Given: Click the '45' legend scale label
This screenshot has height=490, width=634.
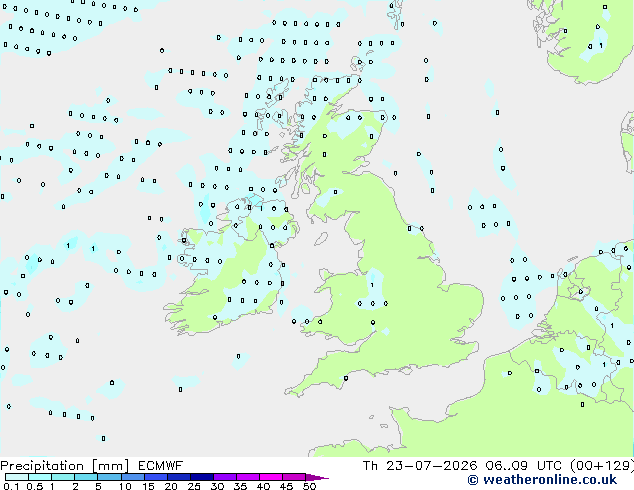Looking at the screenshot, I should click(x=286, y=486).
